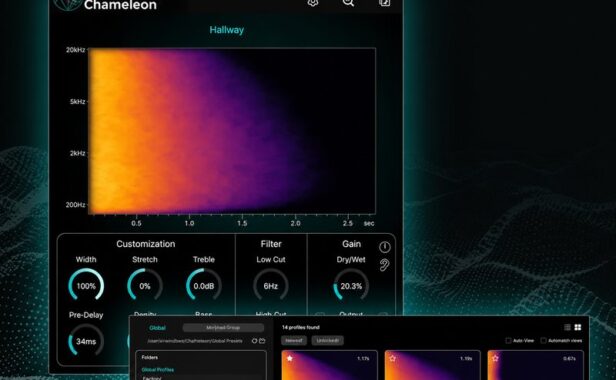This screenshot has width=616, height=380.
Task: Click the Filter section title
Action: click(271, 244)
